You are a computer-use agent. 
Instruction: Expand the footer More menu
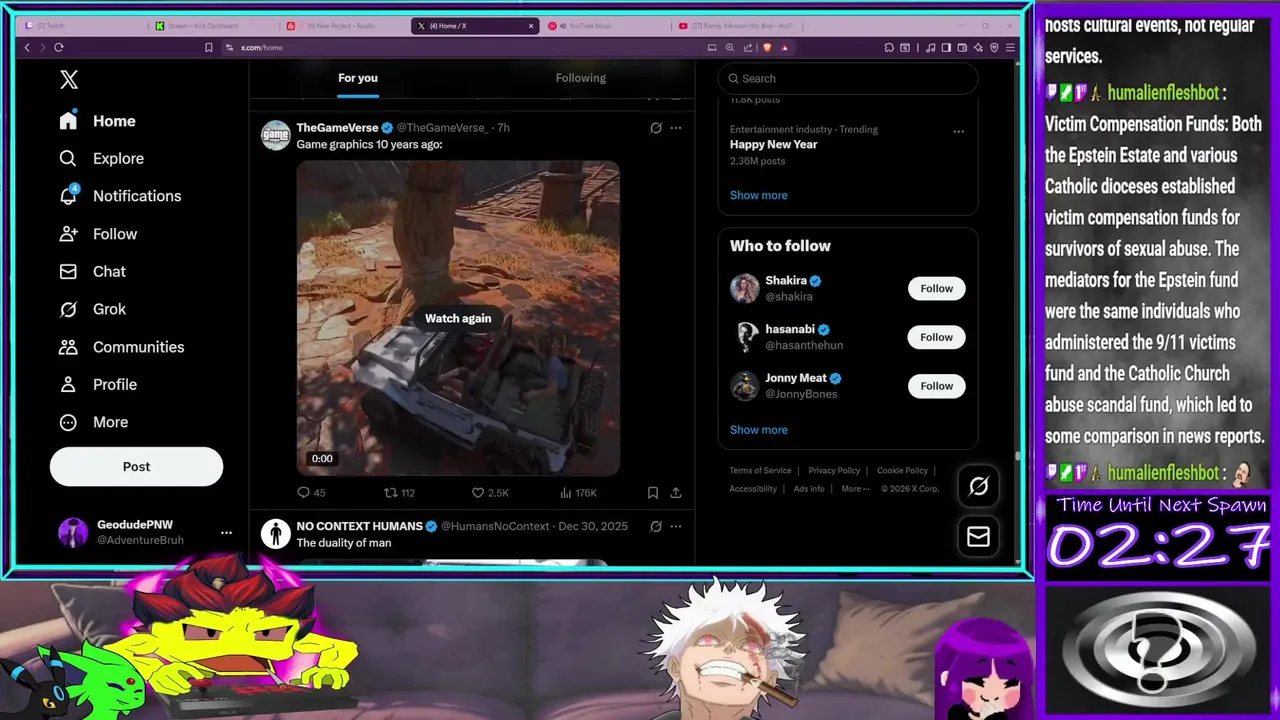[x=855, y=489]
